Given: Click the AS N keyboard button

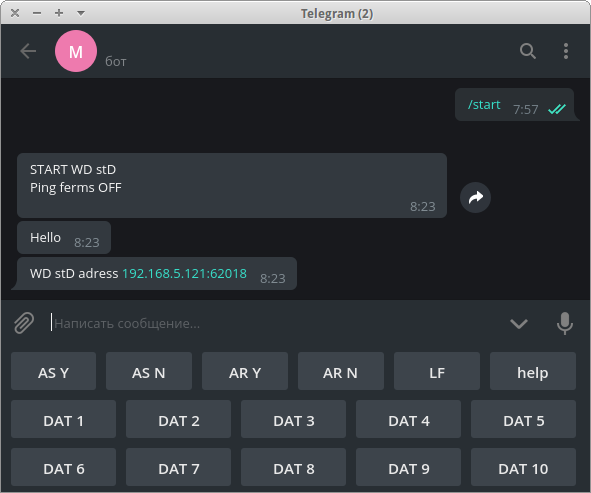Looking at the screenshot, I should click(149, 371).
